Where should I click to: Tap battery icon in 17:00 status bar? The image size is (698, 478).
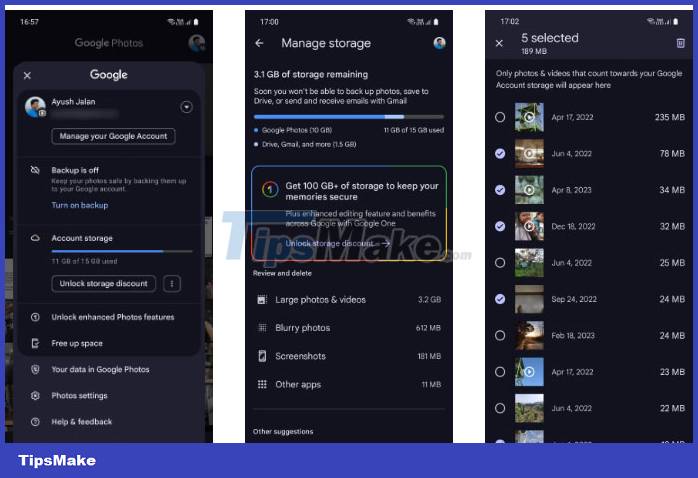[x=436, y=21]
